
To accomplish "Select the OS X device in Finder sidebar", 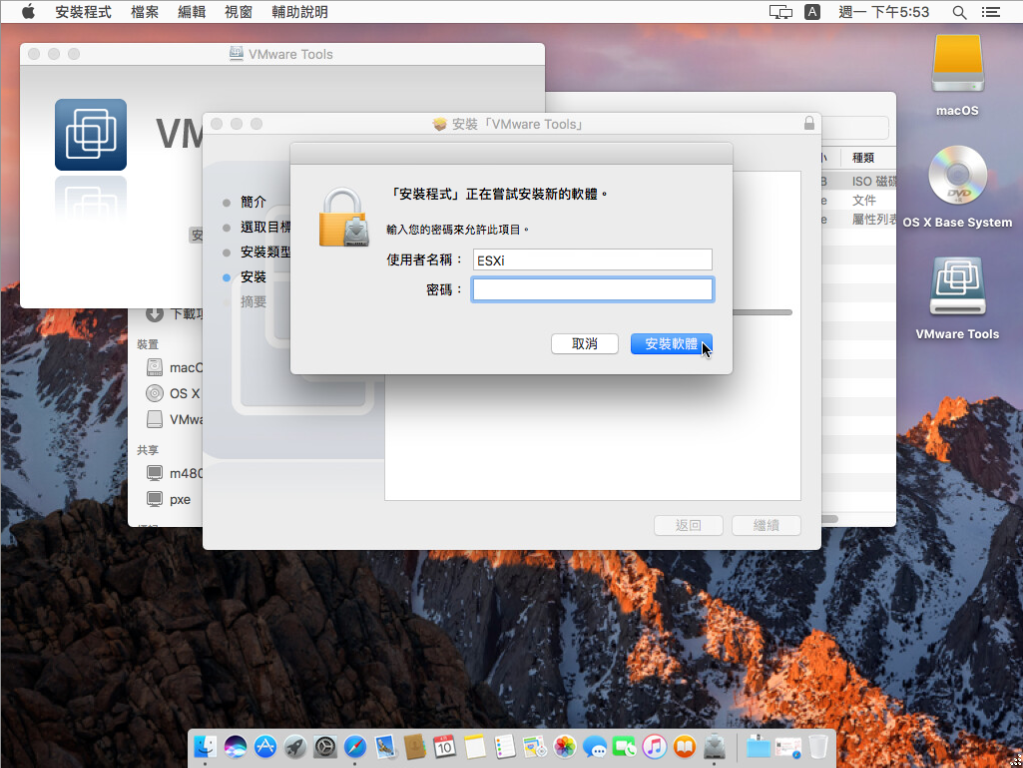I will click(174, 393).
